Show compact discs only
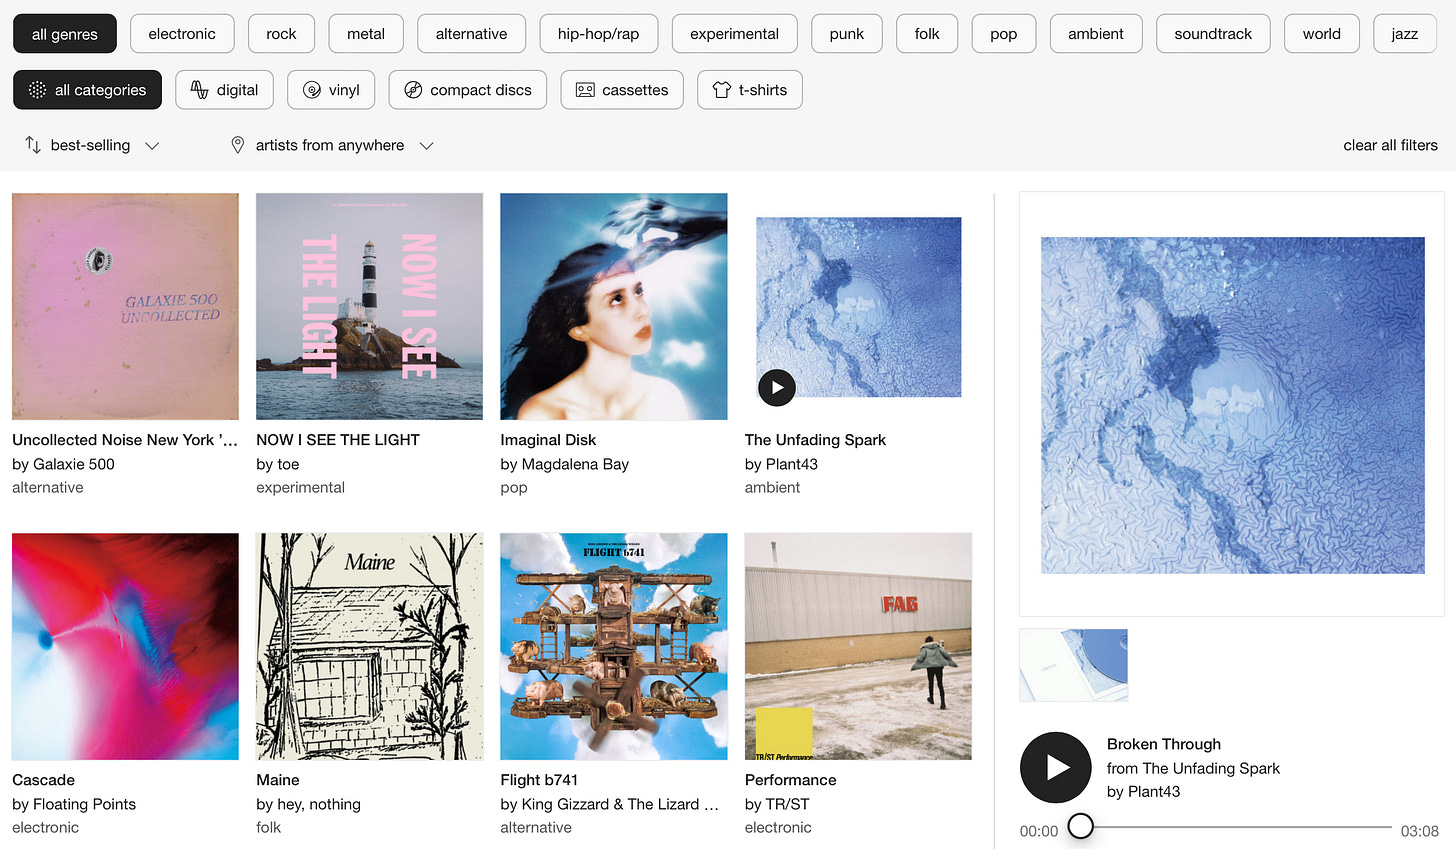The width and height of the screenshot is (1456, 849). tap(467, 90)
